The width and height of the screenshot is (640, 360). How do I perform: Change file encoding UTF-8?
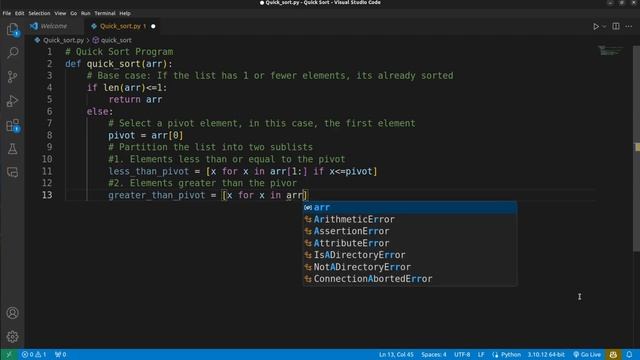point(462,354)
